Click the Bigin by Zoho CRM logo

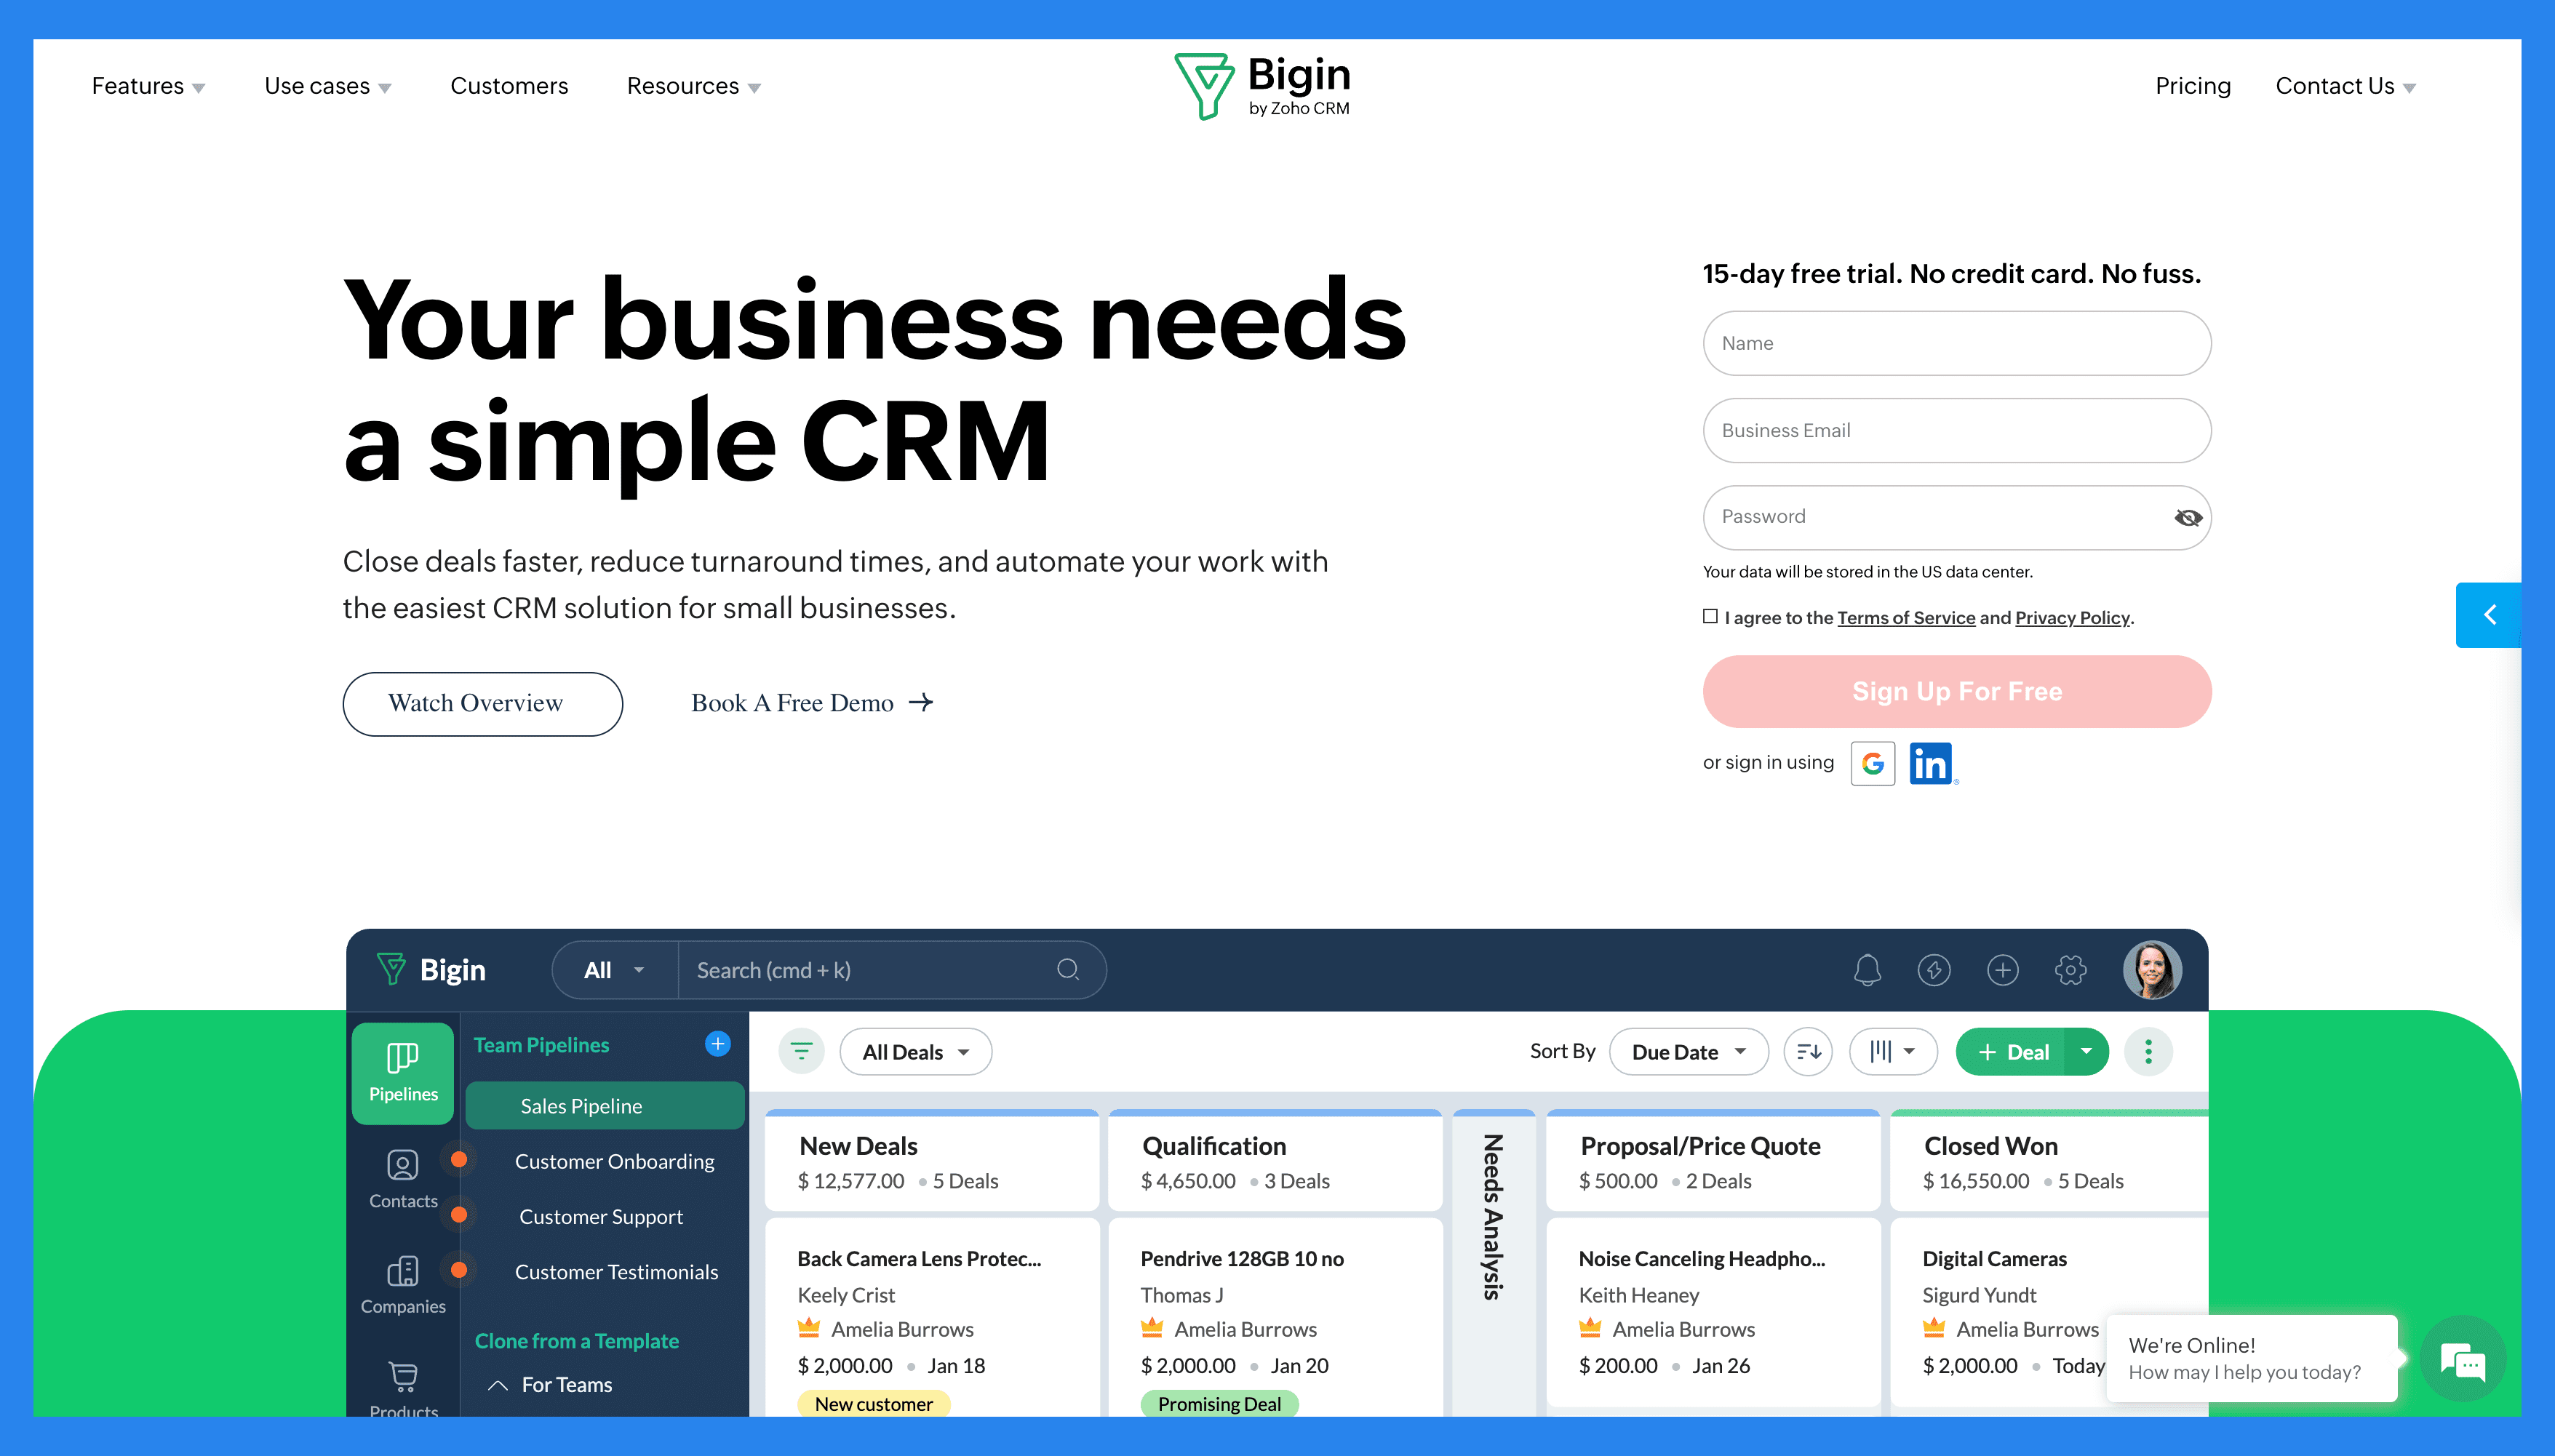1262,86
